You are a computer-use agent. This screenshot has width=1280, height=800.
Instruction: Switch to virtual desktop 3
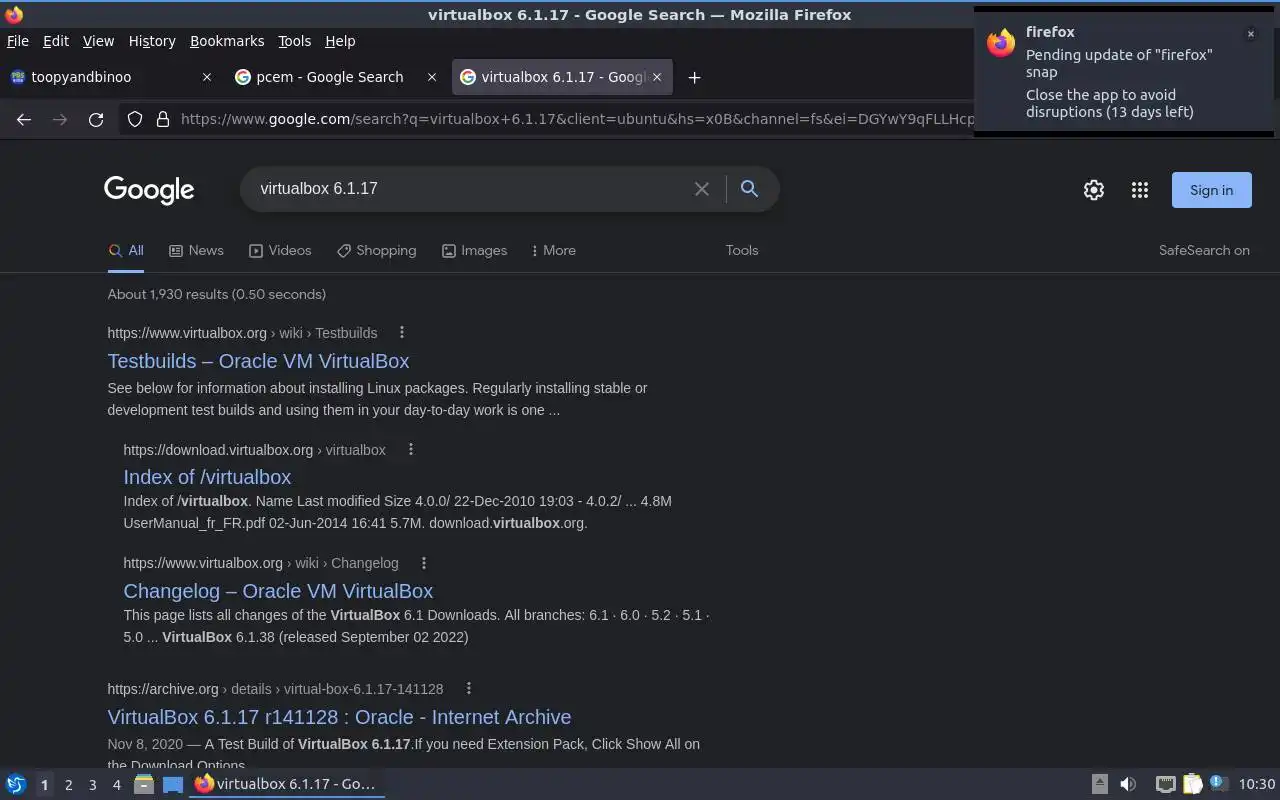(92, 785)
